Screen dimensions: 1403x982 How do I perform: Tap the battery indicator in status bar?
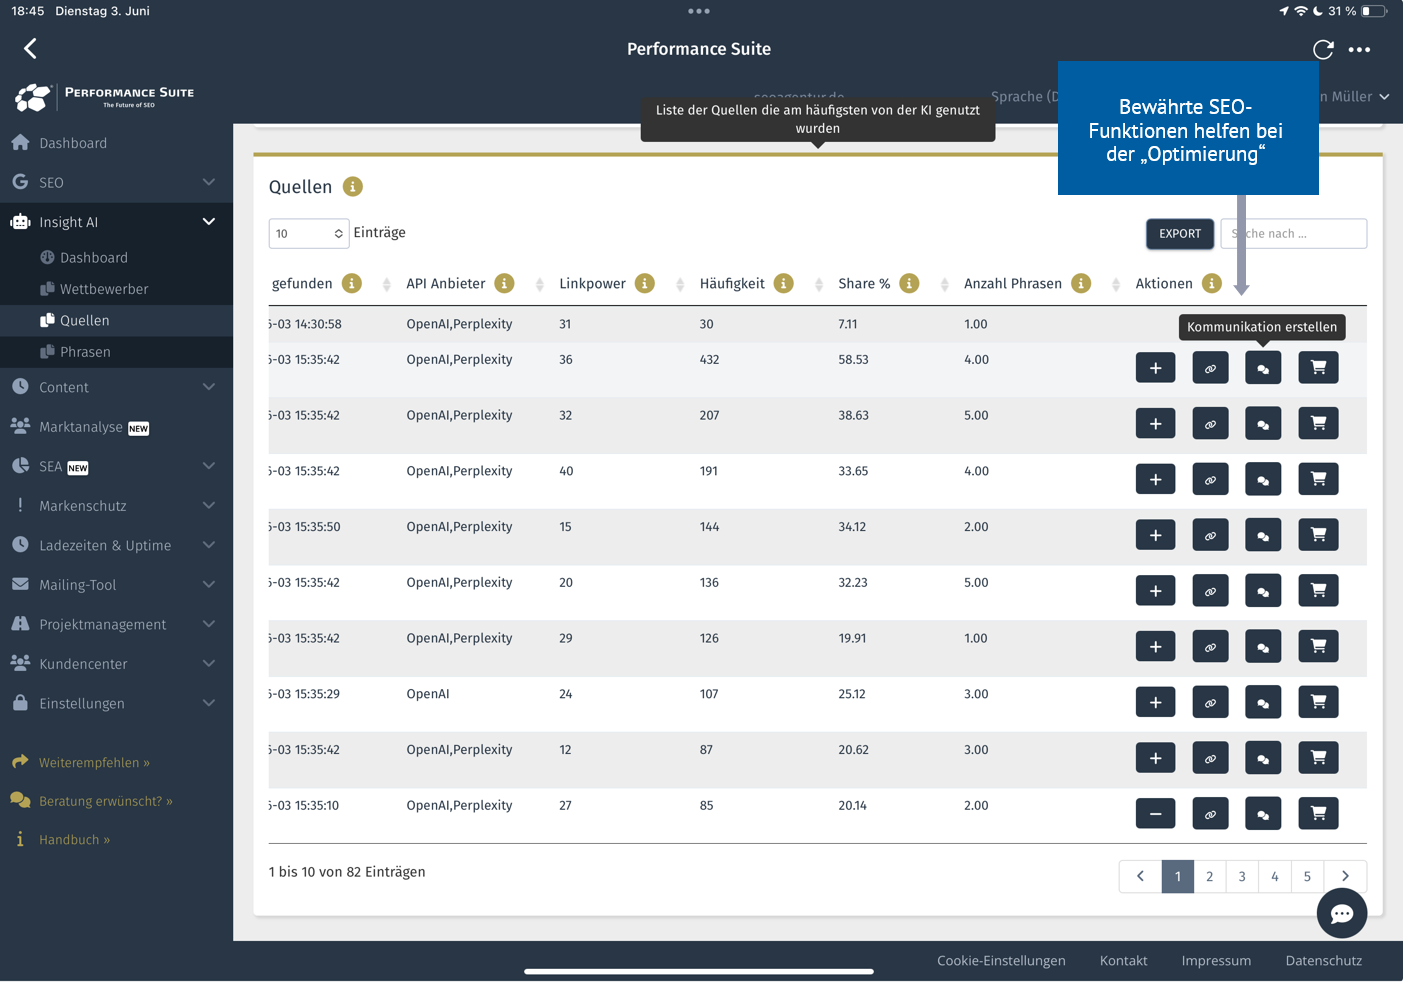coord(1374,11)
